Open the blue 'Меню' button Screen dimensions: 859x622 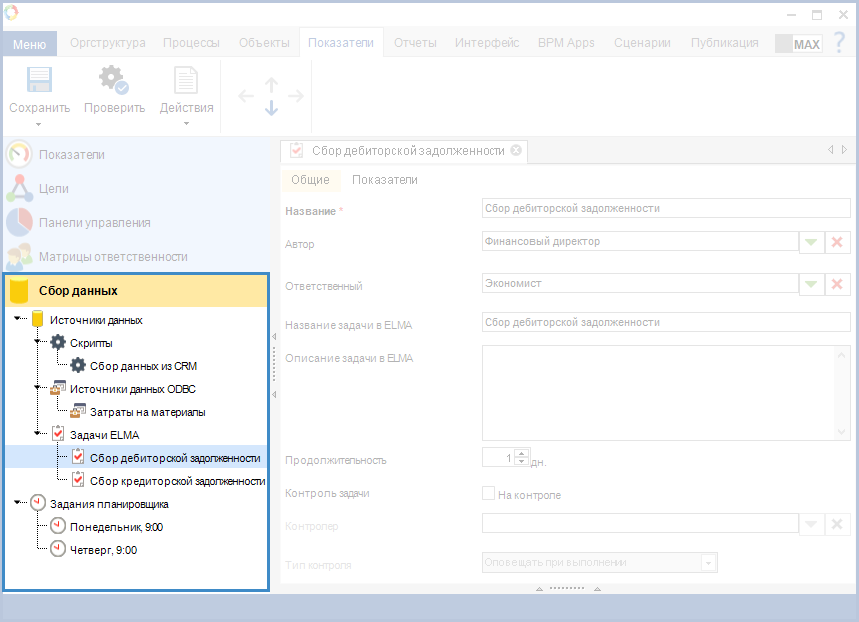[30, 44]
